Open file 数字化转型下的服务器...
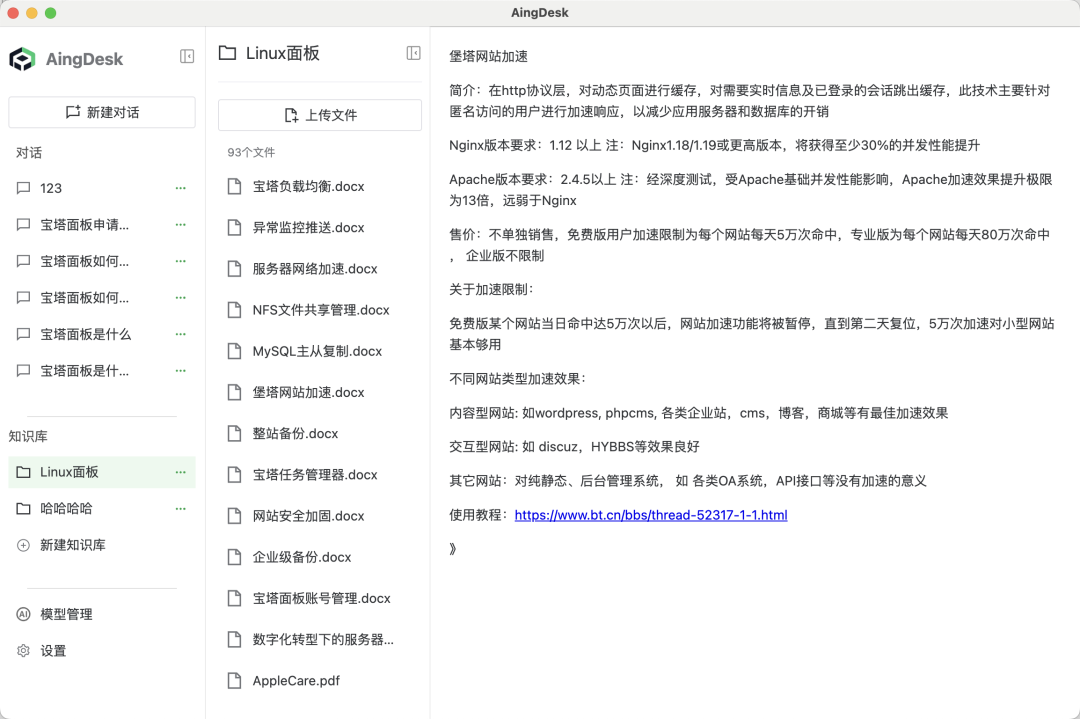The width and height of the screenshot is (1080, 719). [320, 640]
